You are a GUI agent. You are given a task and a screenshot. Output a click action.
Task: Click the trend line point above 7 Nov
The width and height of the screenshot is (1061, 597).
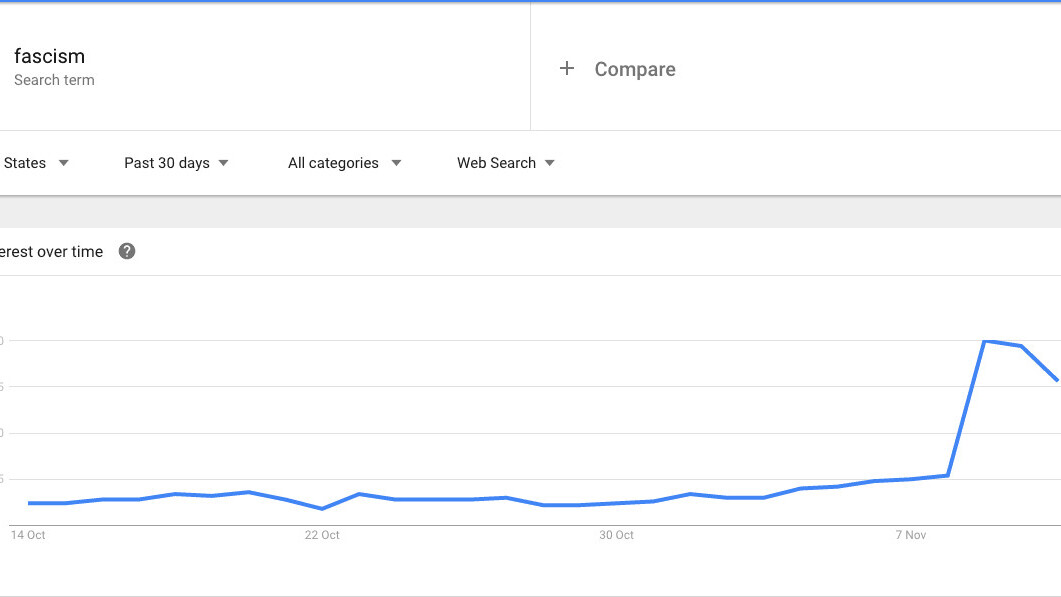point(910,479)
